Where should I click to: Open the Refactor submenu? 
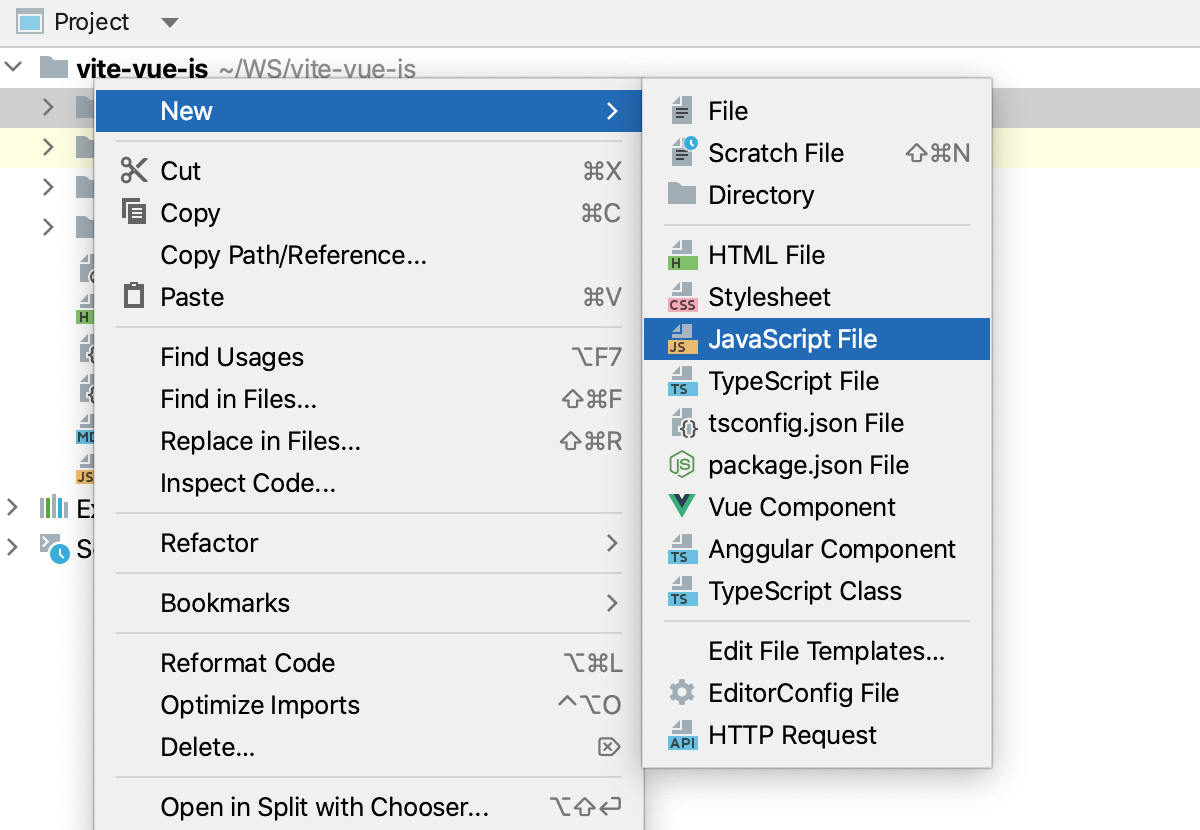click(x=210, y=543)
